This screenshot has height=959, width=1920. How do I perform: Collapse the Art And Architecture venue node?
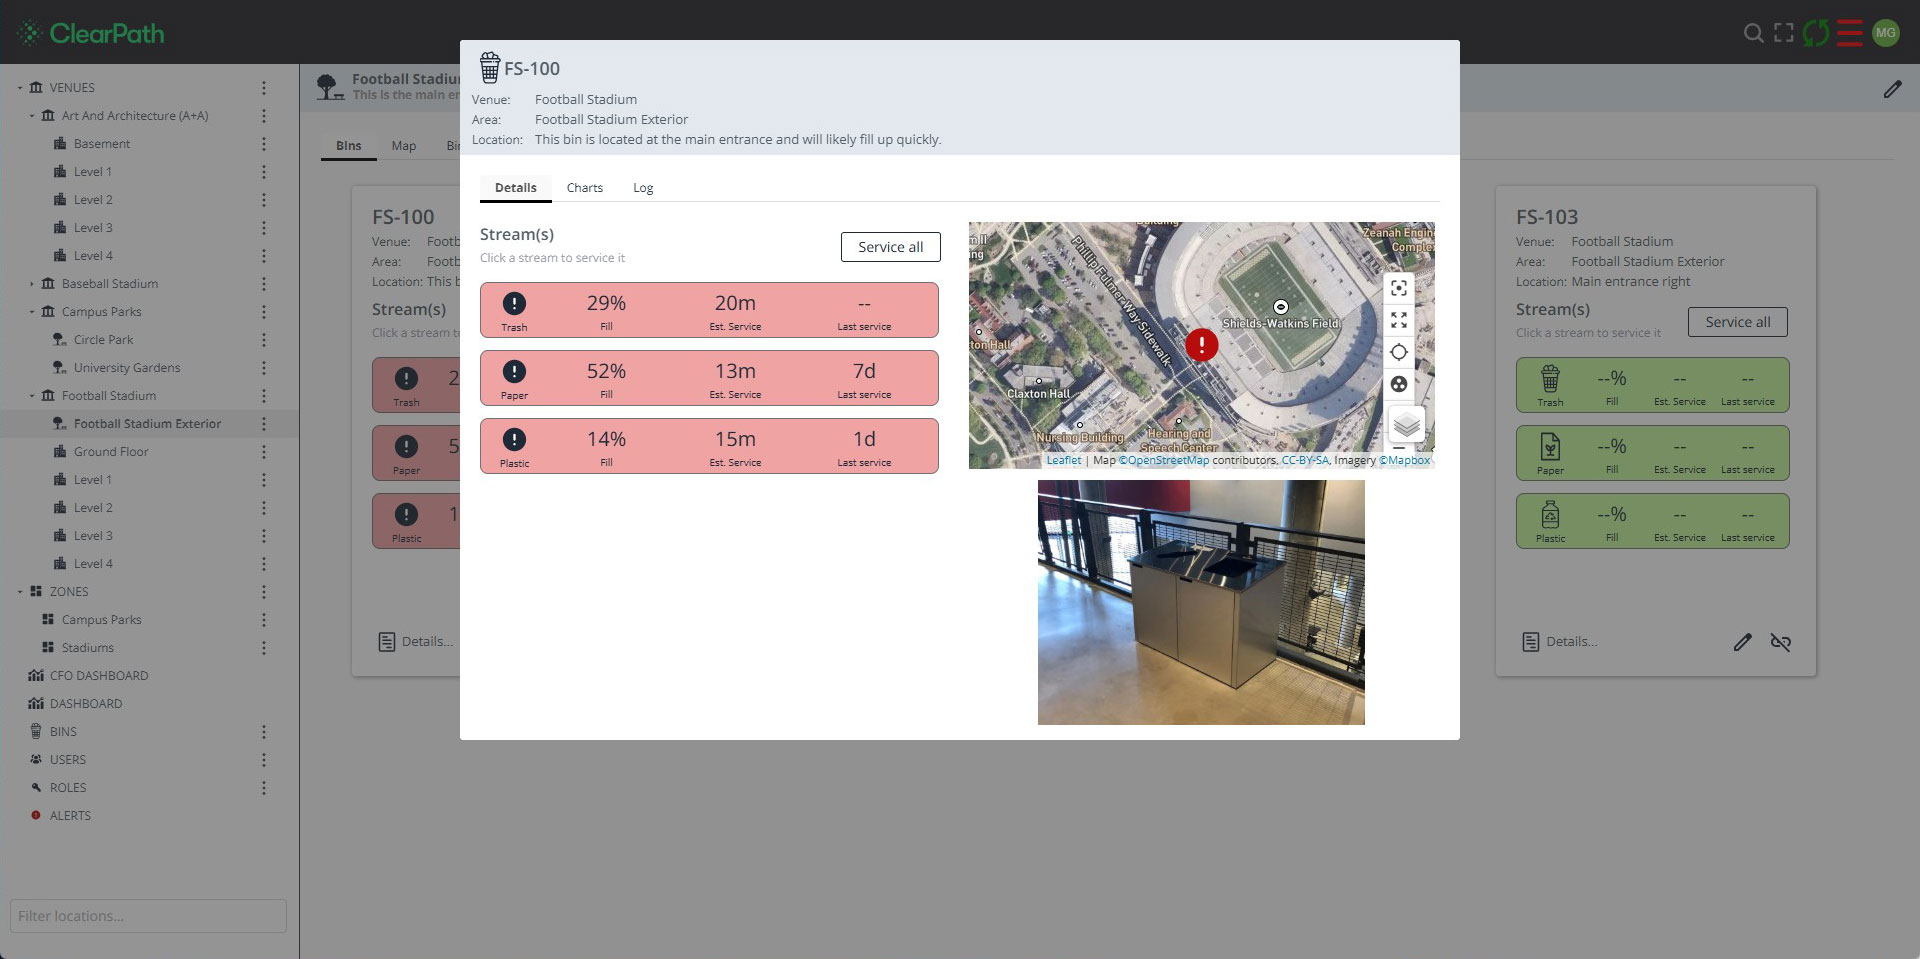click(32, 116)
